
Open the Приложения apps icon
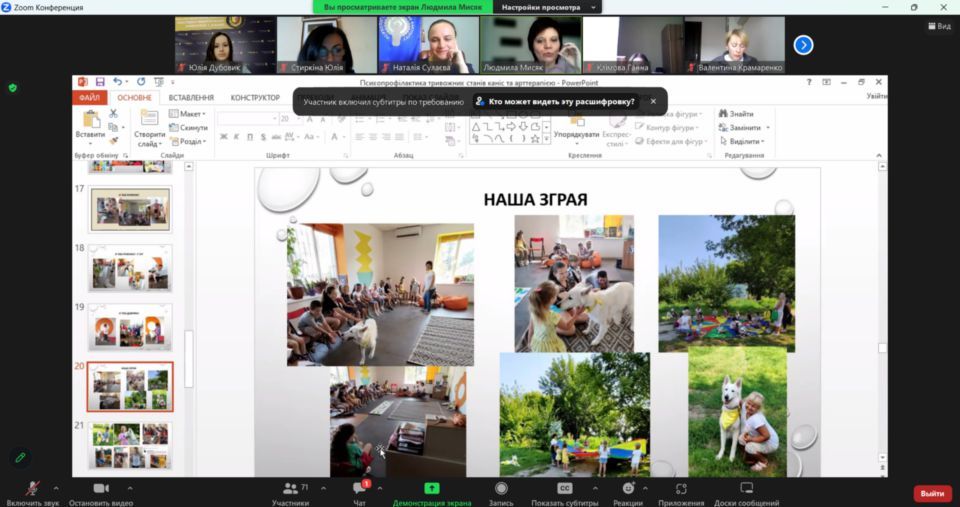(x=681, y=488)
